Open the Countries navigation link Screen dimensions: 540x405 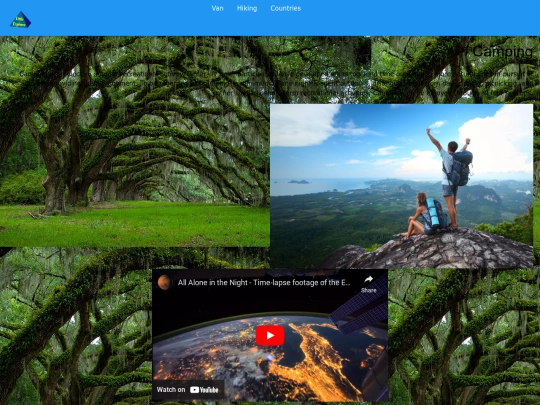click(x=285, y=8)
